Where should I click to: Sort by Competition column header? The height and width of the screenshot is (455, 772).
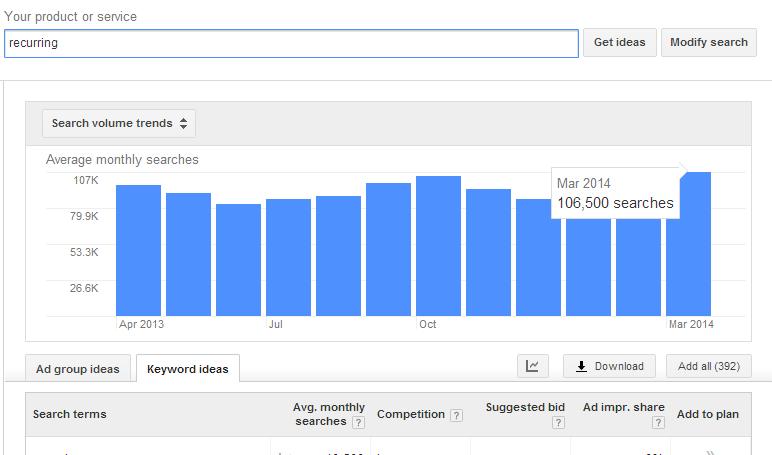click(411, 415)
